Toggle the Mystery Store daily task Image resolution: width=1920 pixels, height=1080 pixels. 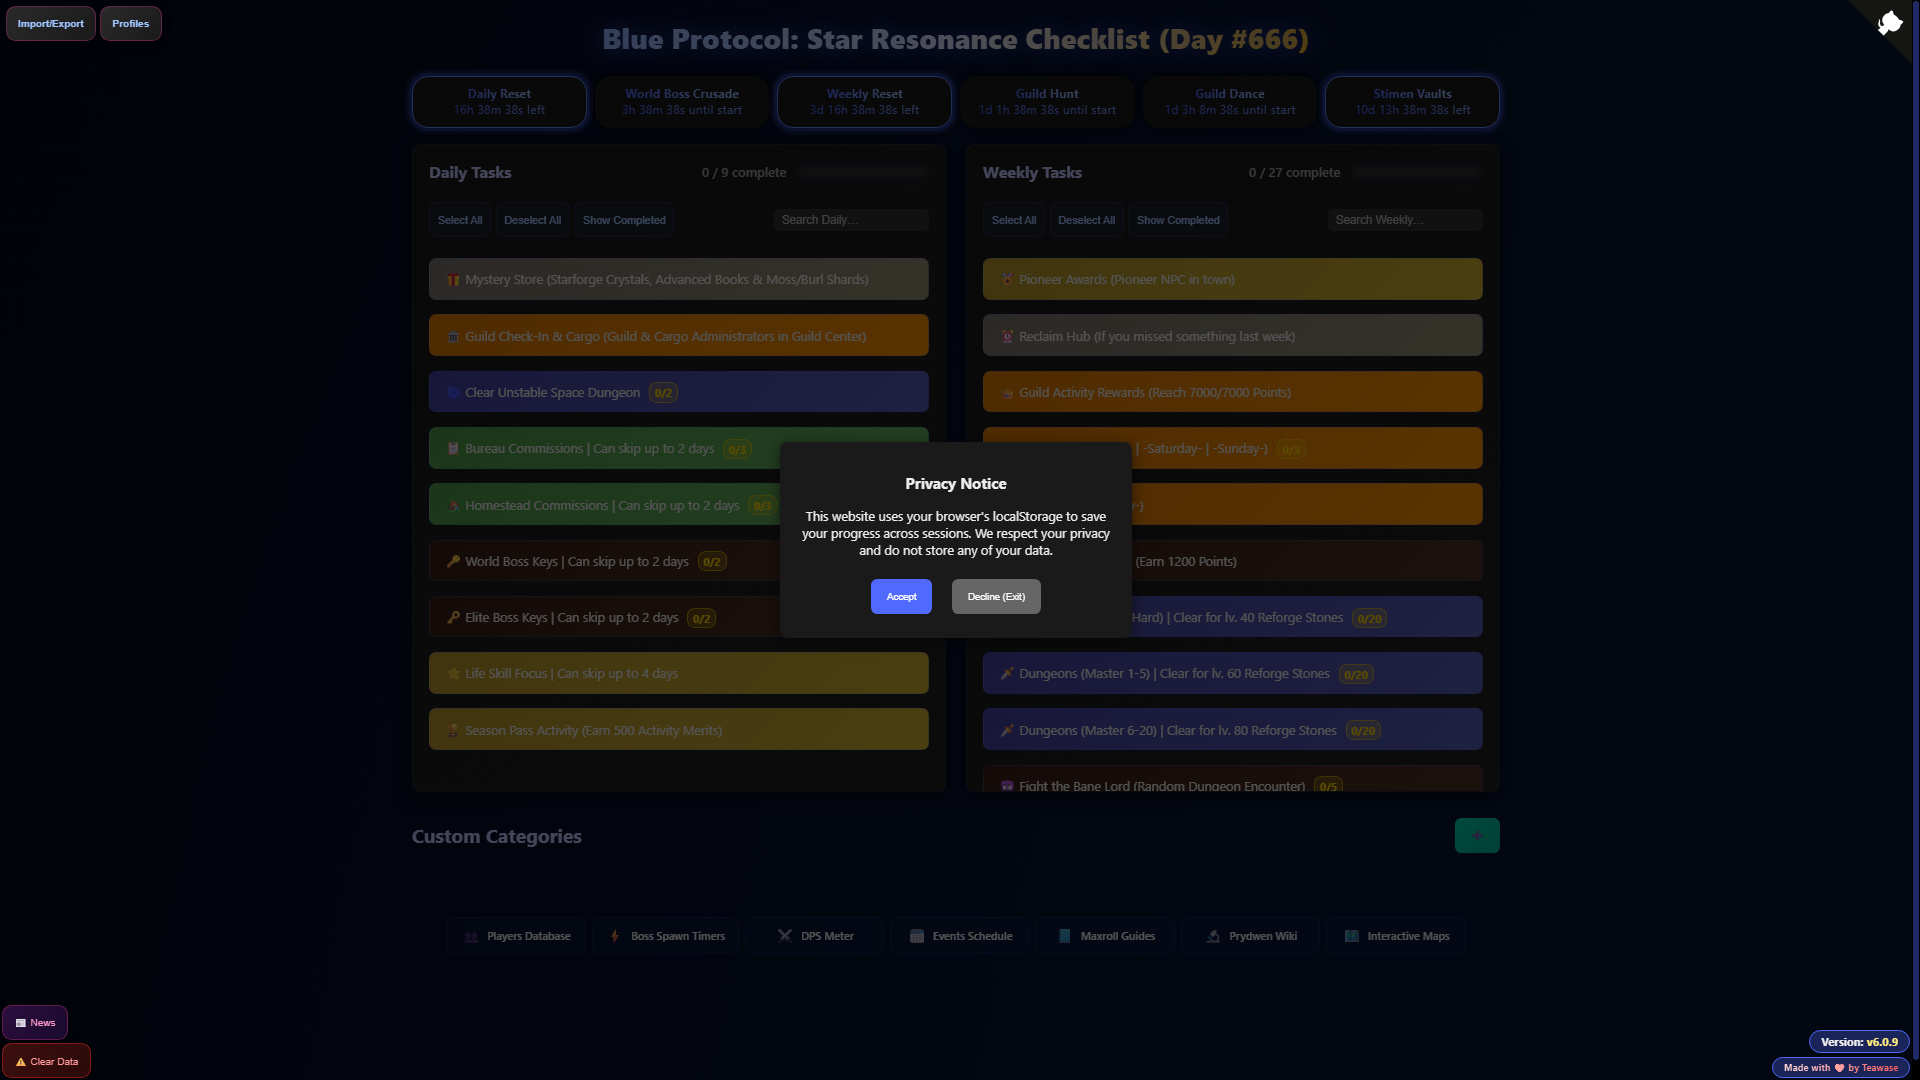(x=678, y=280)
